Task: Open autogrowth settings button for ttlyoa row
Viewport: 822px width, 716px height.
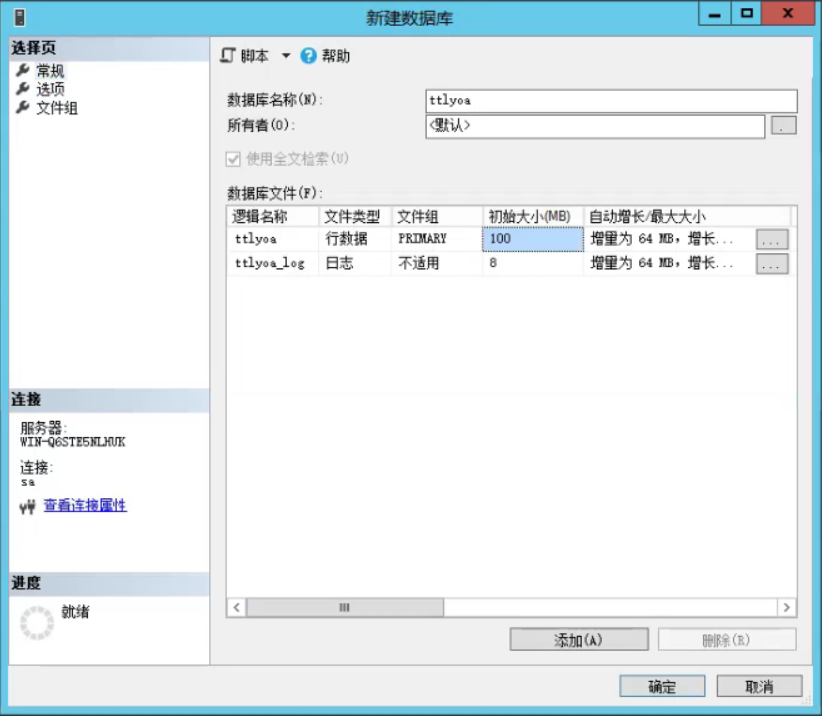Action: [x=772, y=240]
